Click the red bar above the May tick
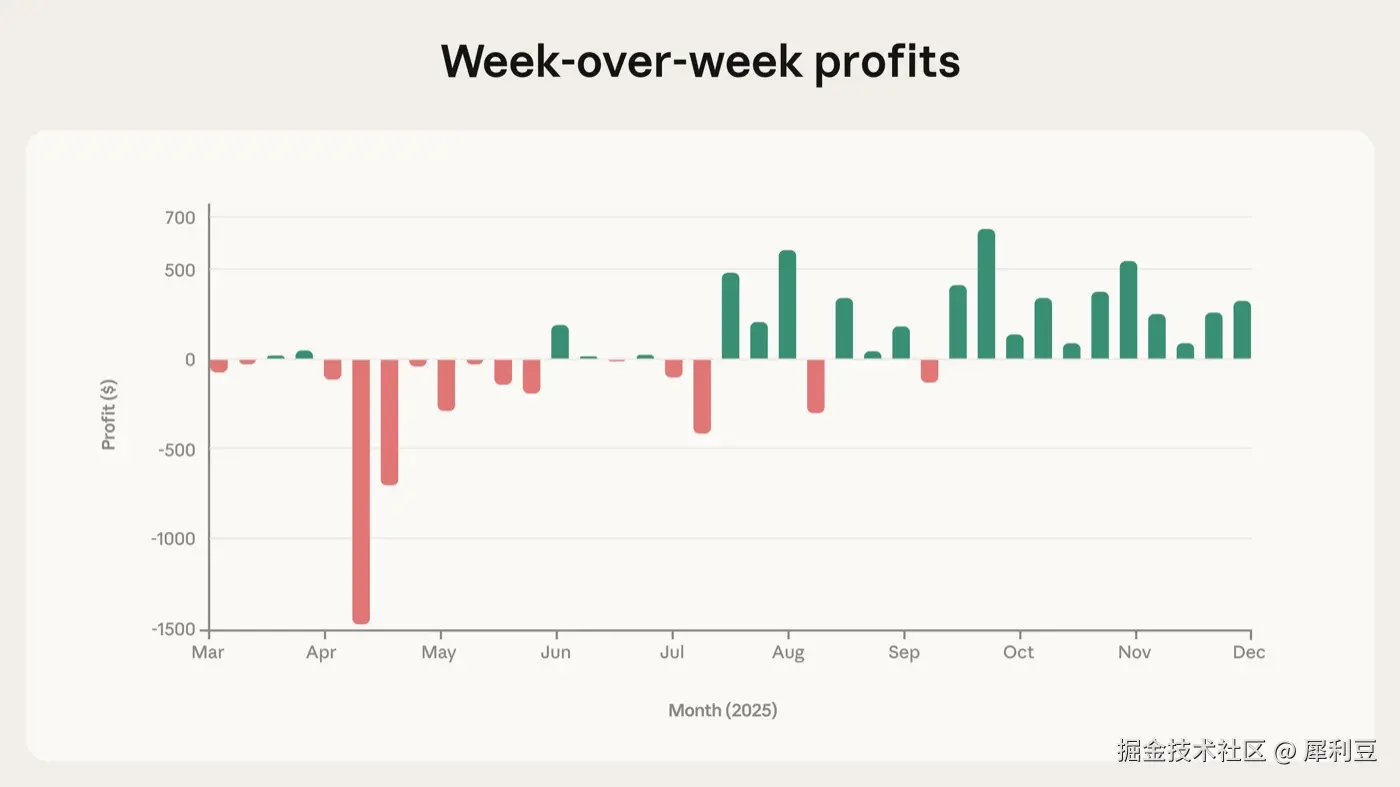This screenshot has height=787, width=1400. (446, 385)
